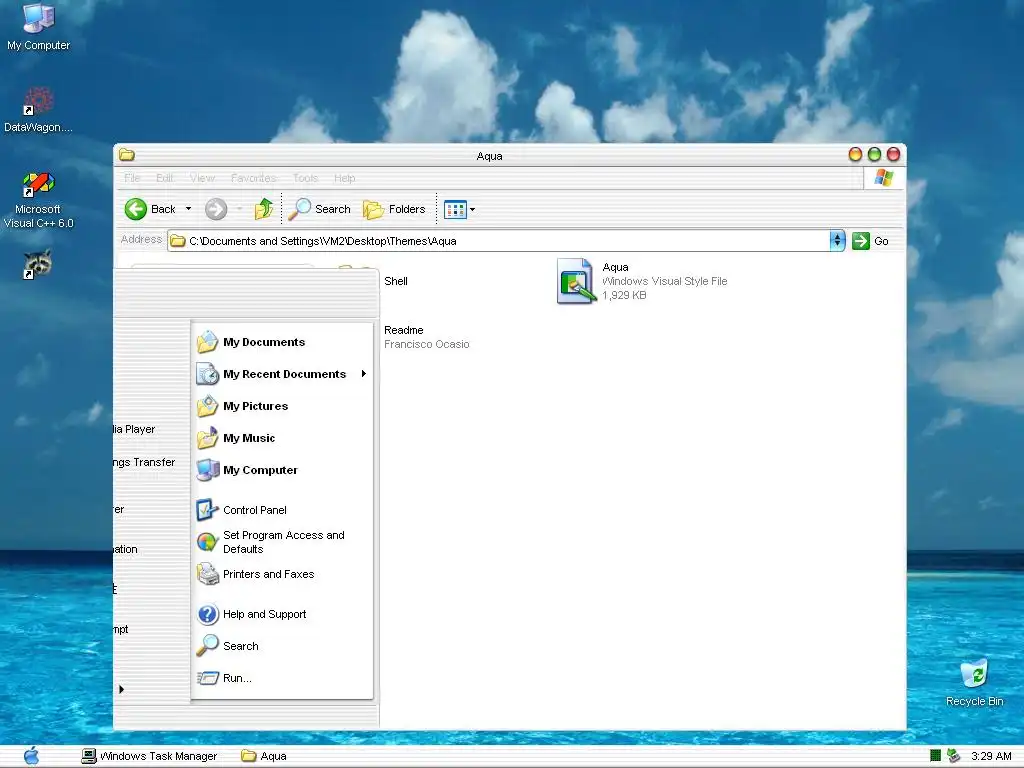The width and height of the screenshot is (1024, 768).
Task: Expand the Views dropdown arrow
Action: pos(472,210)
